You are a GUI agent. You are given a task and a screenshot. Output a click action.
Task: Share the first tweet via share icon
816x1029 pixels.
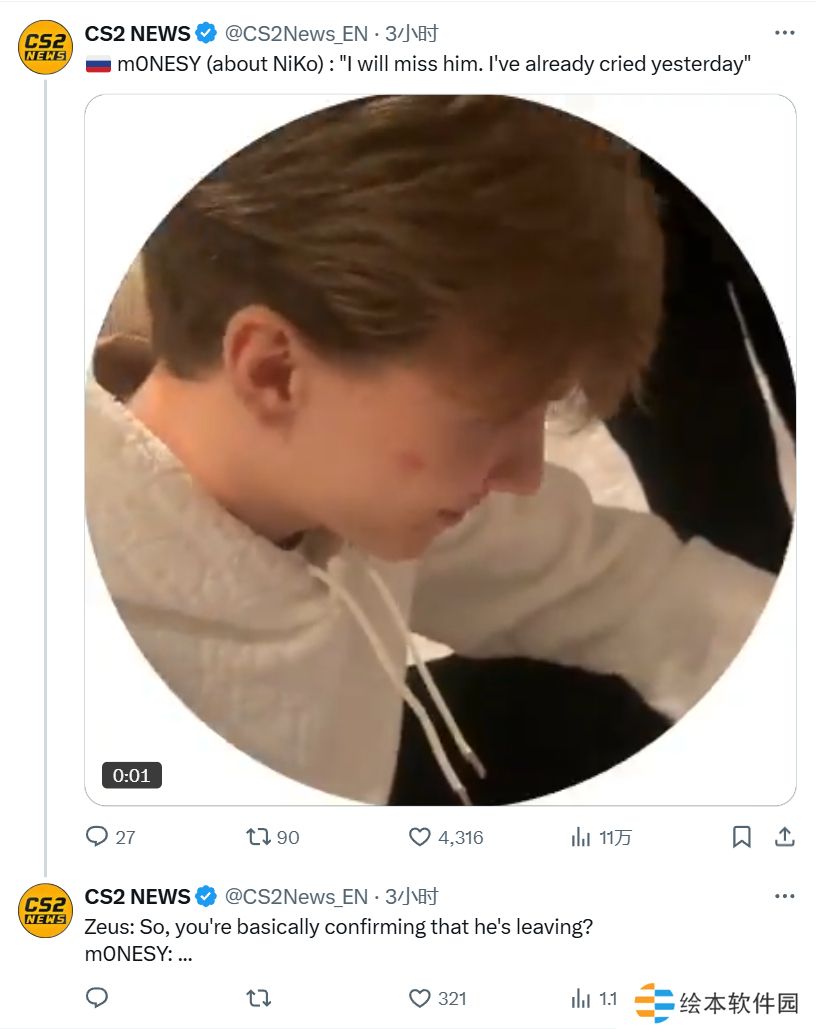(785, 836)
